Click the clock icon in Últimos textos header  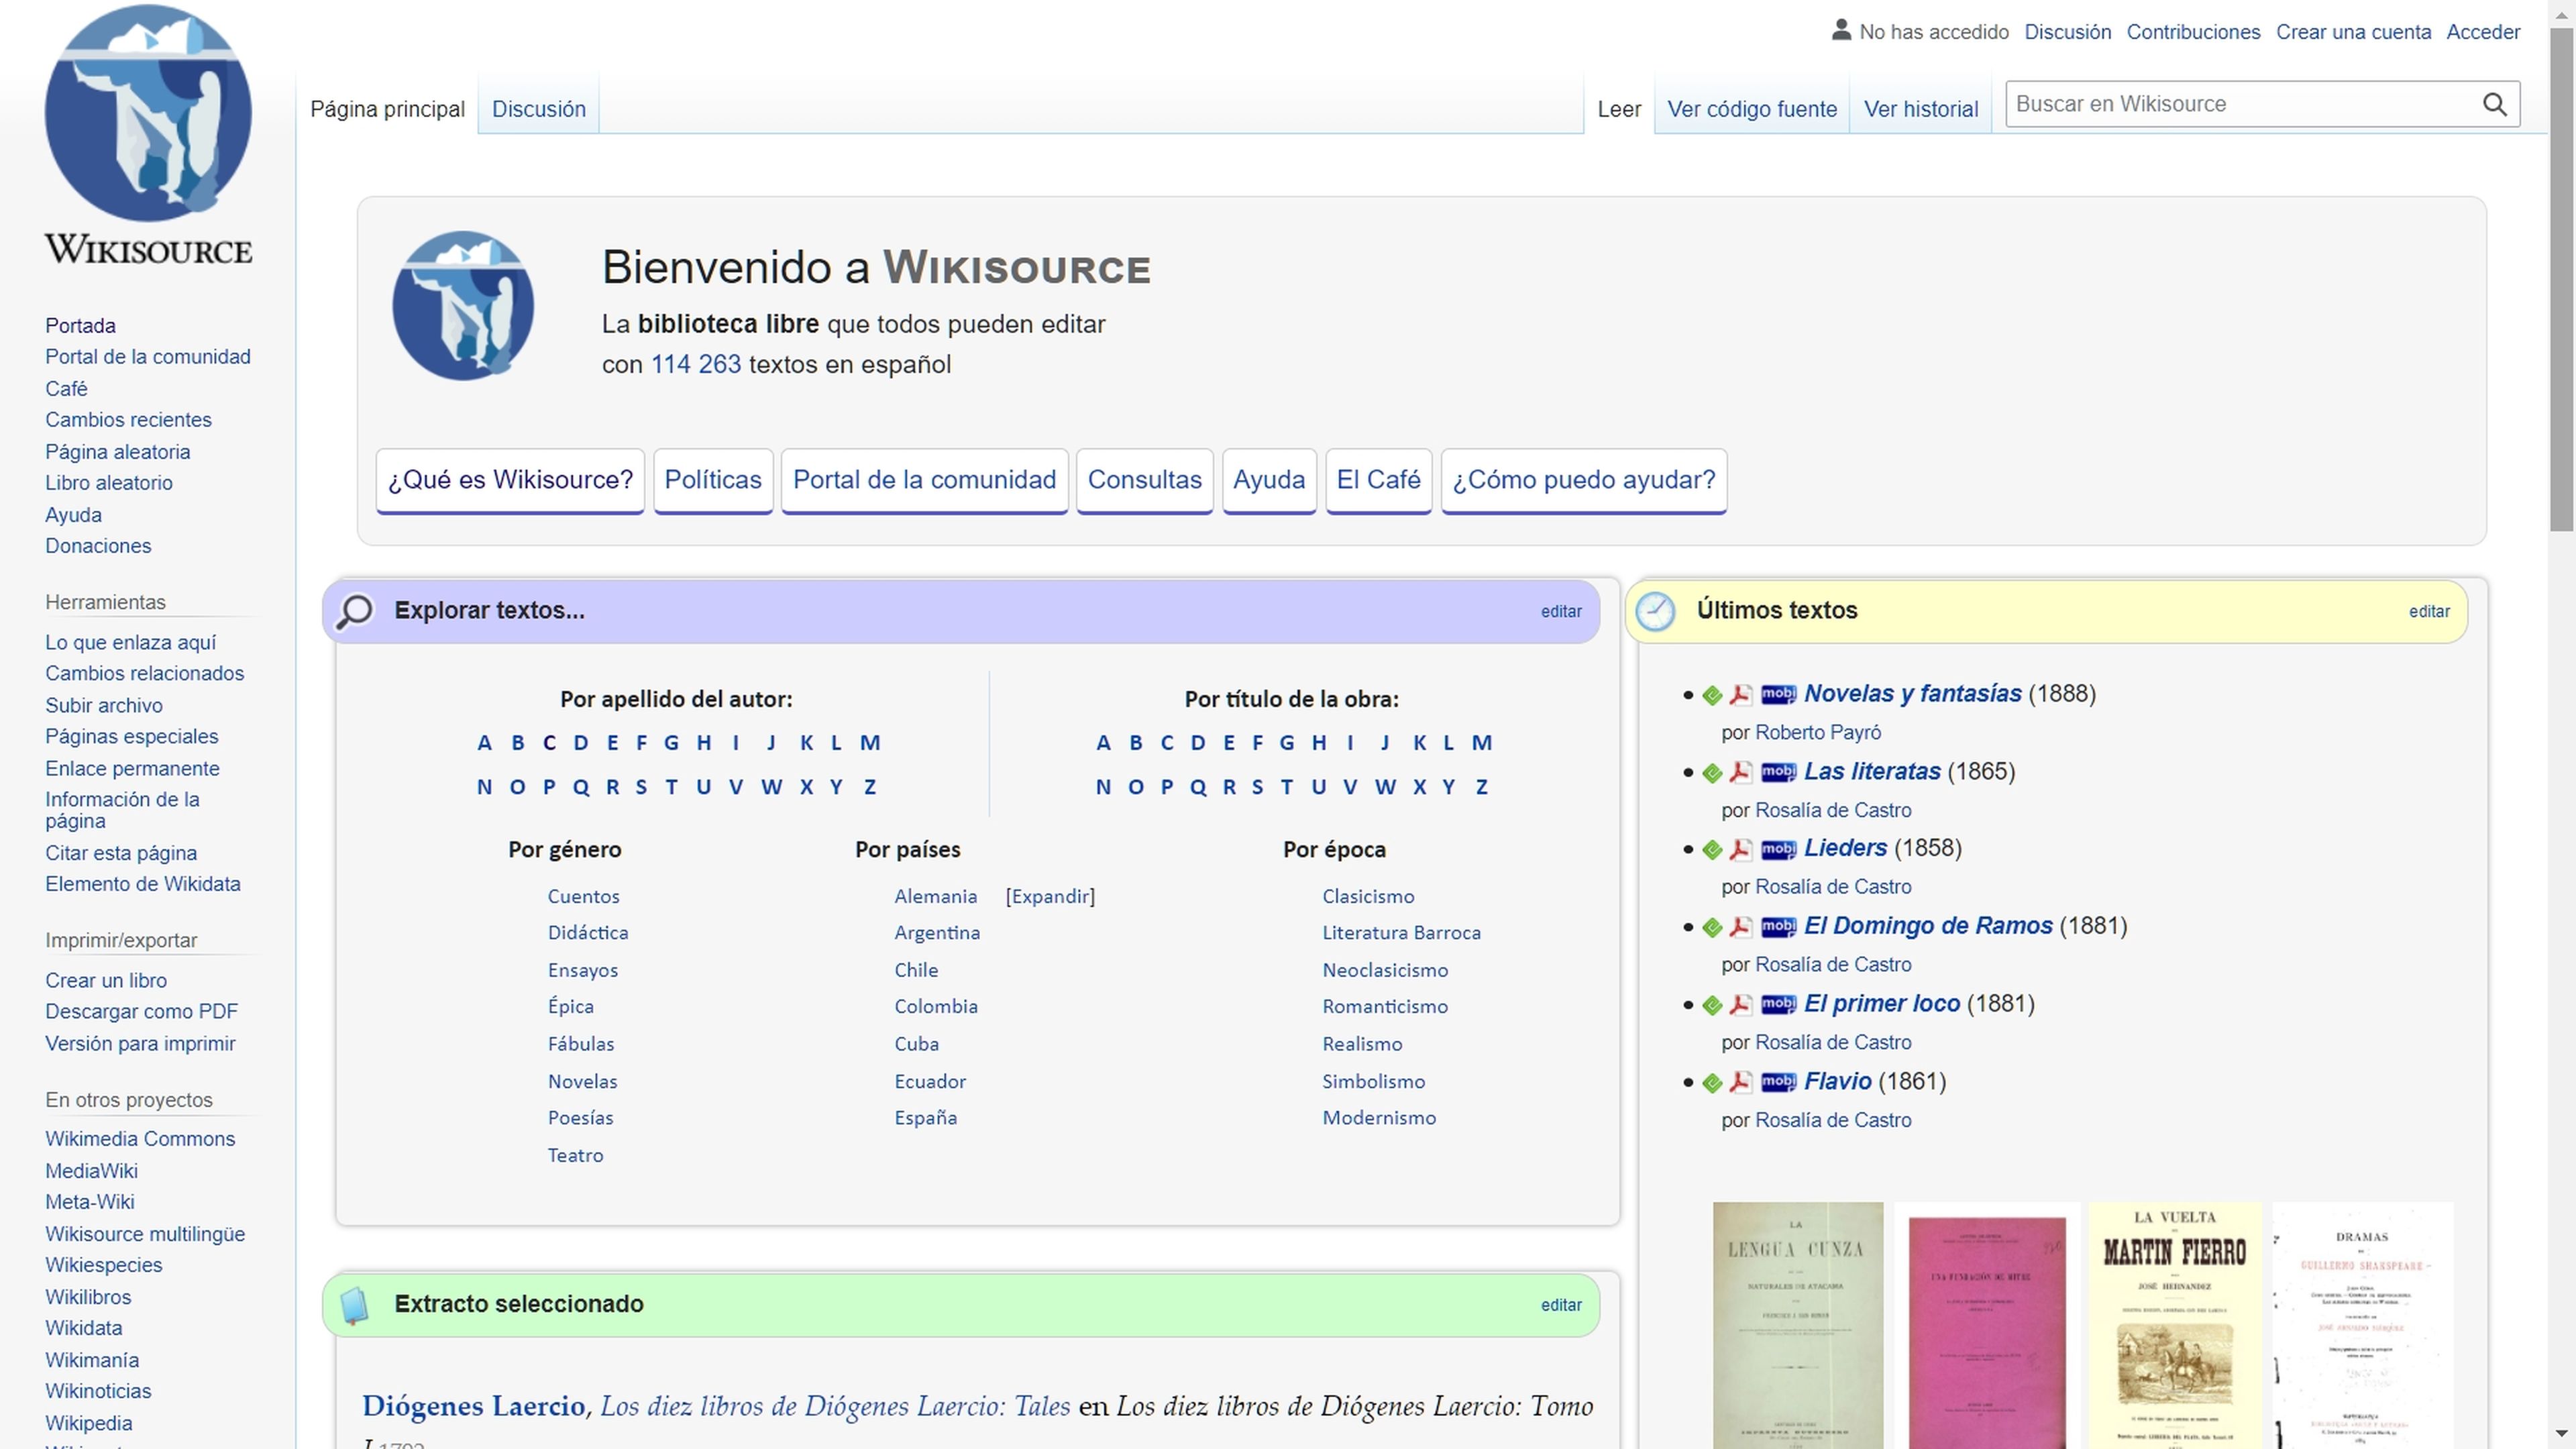(1655, 611)
